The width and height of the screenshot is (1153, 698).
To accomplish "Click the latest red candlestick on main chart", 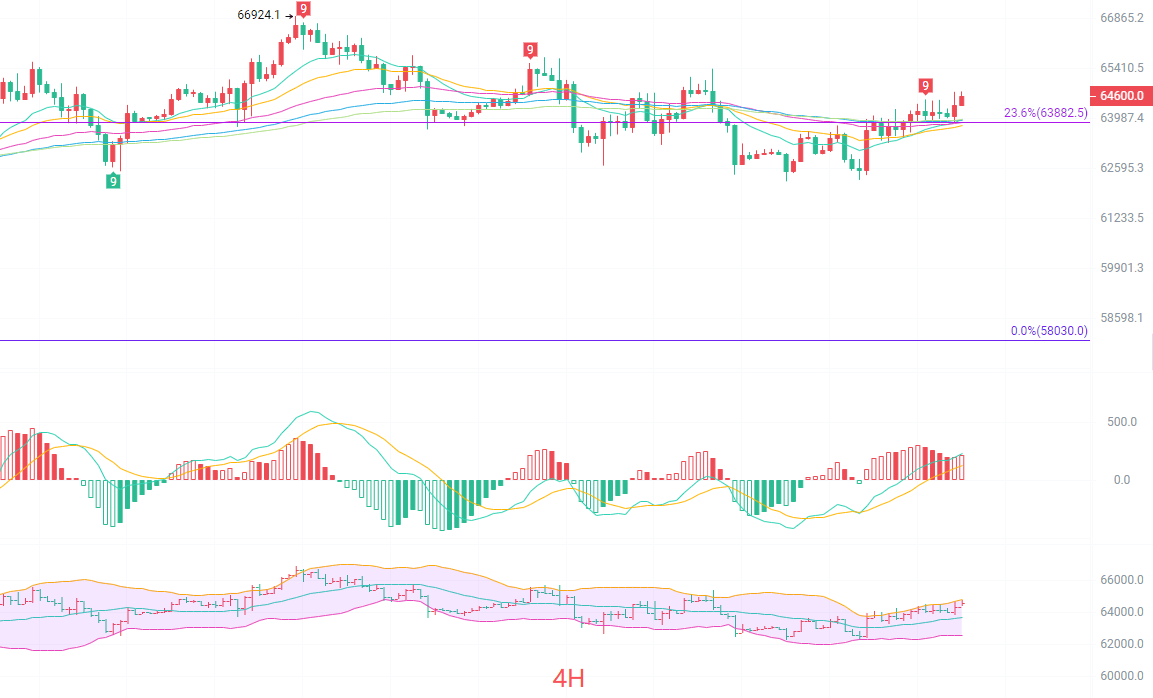I will [x=962, y=100].
